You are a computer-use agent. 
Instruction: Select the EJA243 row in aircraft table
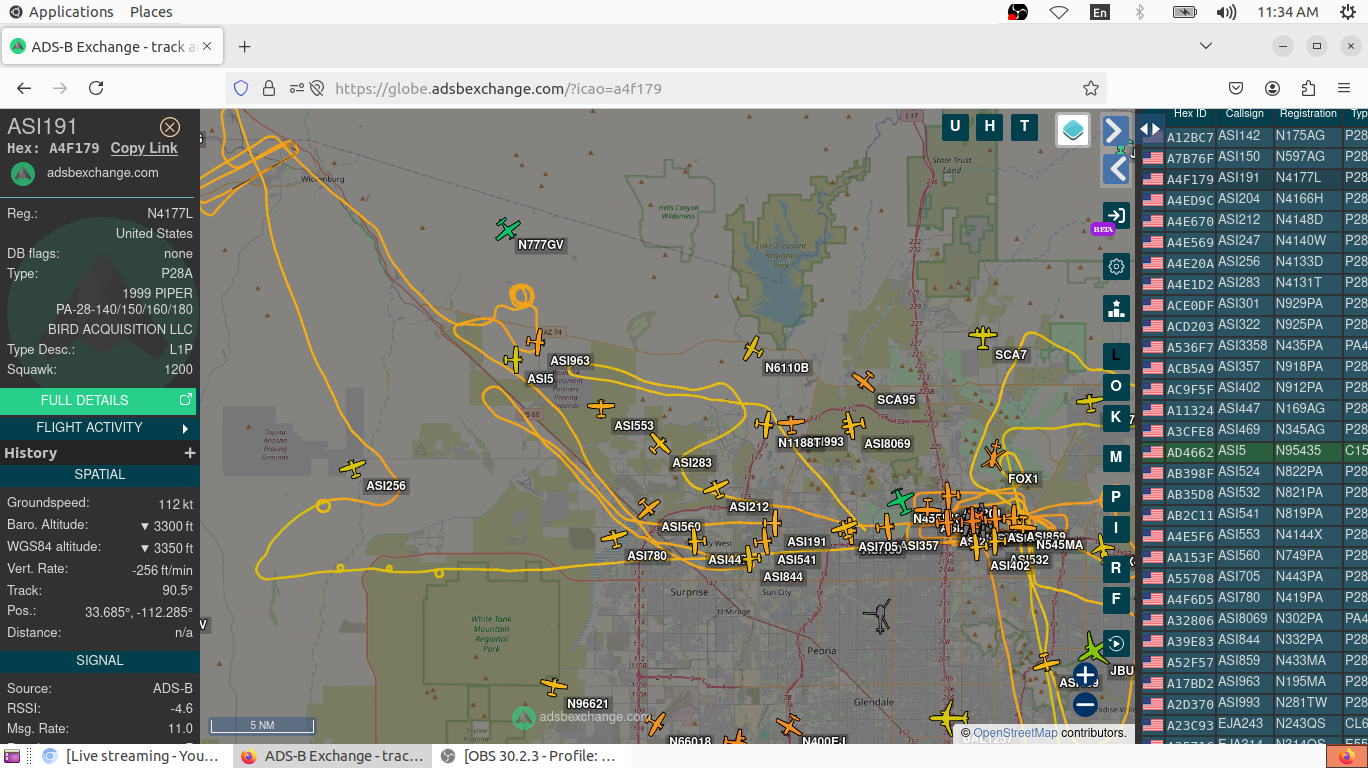(1254, 724)
